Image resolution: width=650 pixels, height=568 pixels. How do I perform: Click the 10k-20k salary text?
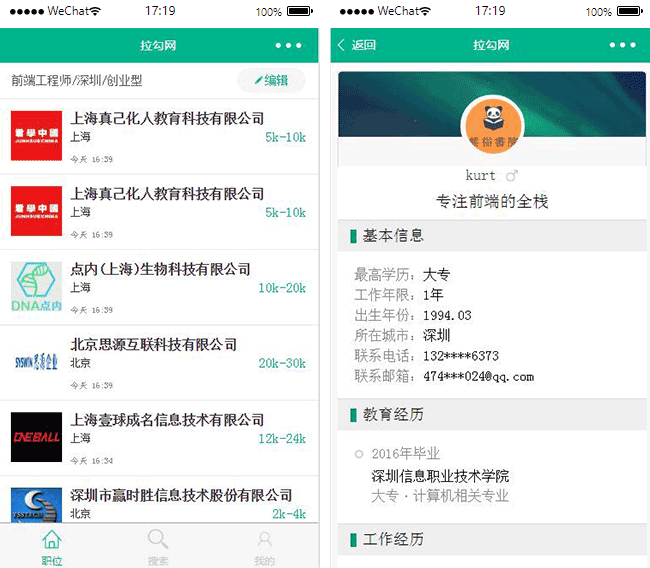click(x=282, y=288)
